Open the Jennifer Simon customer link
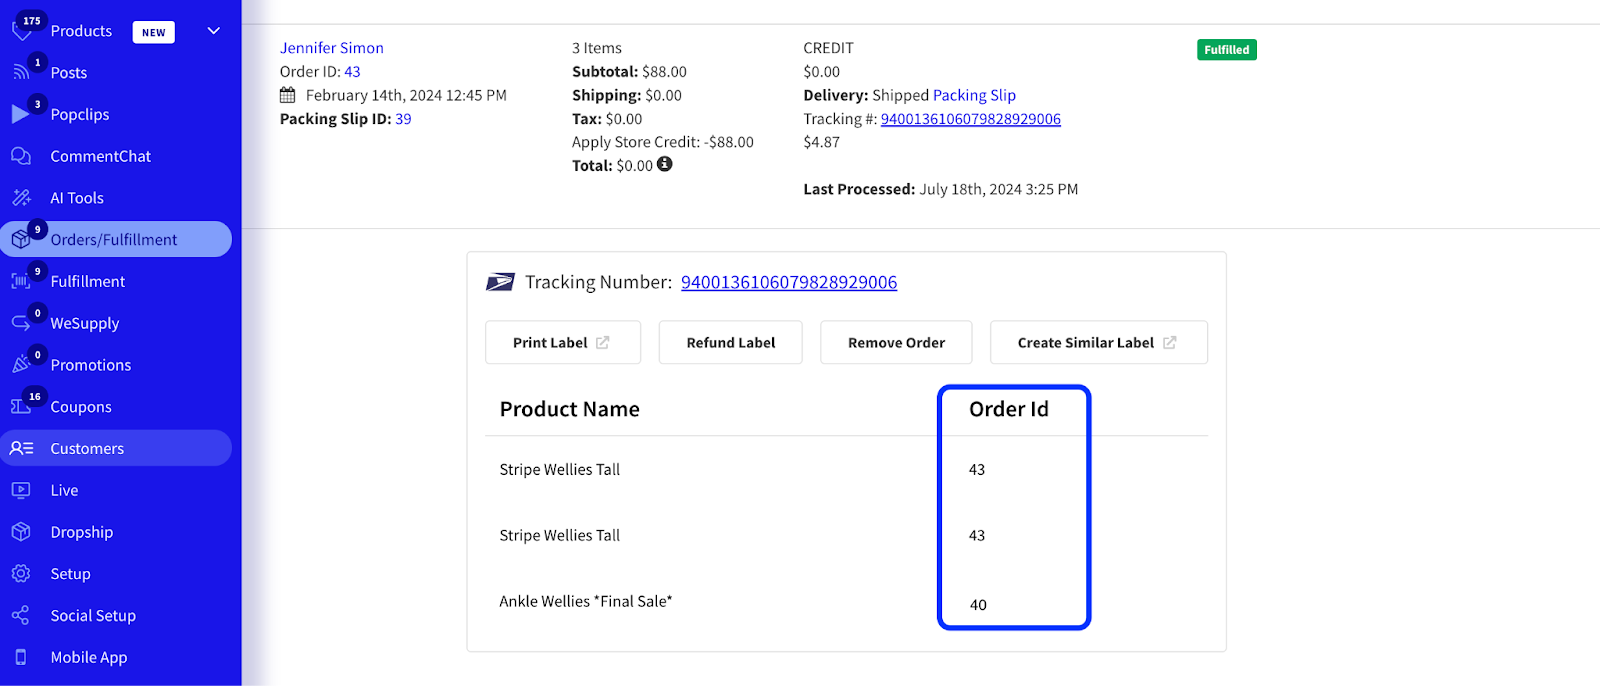Viewport: 1600px width, 686px height. pos(332,48)
